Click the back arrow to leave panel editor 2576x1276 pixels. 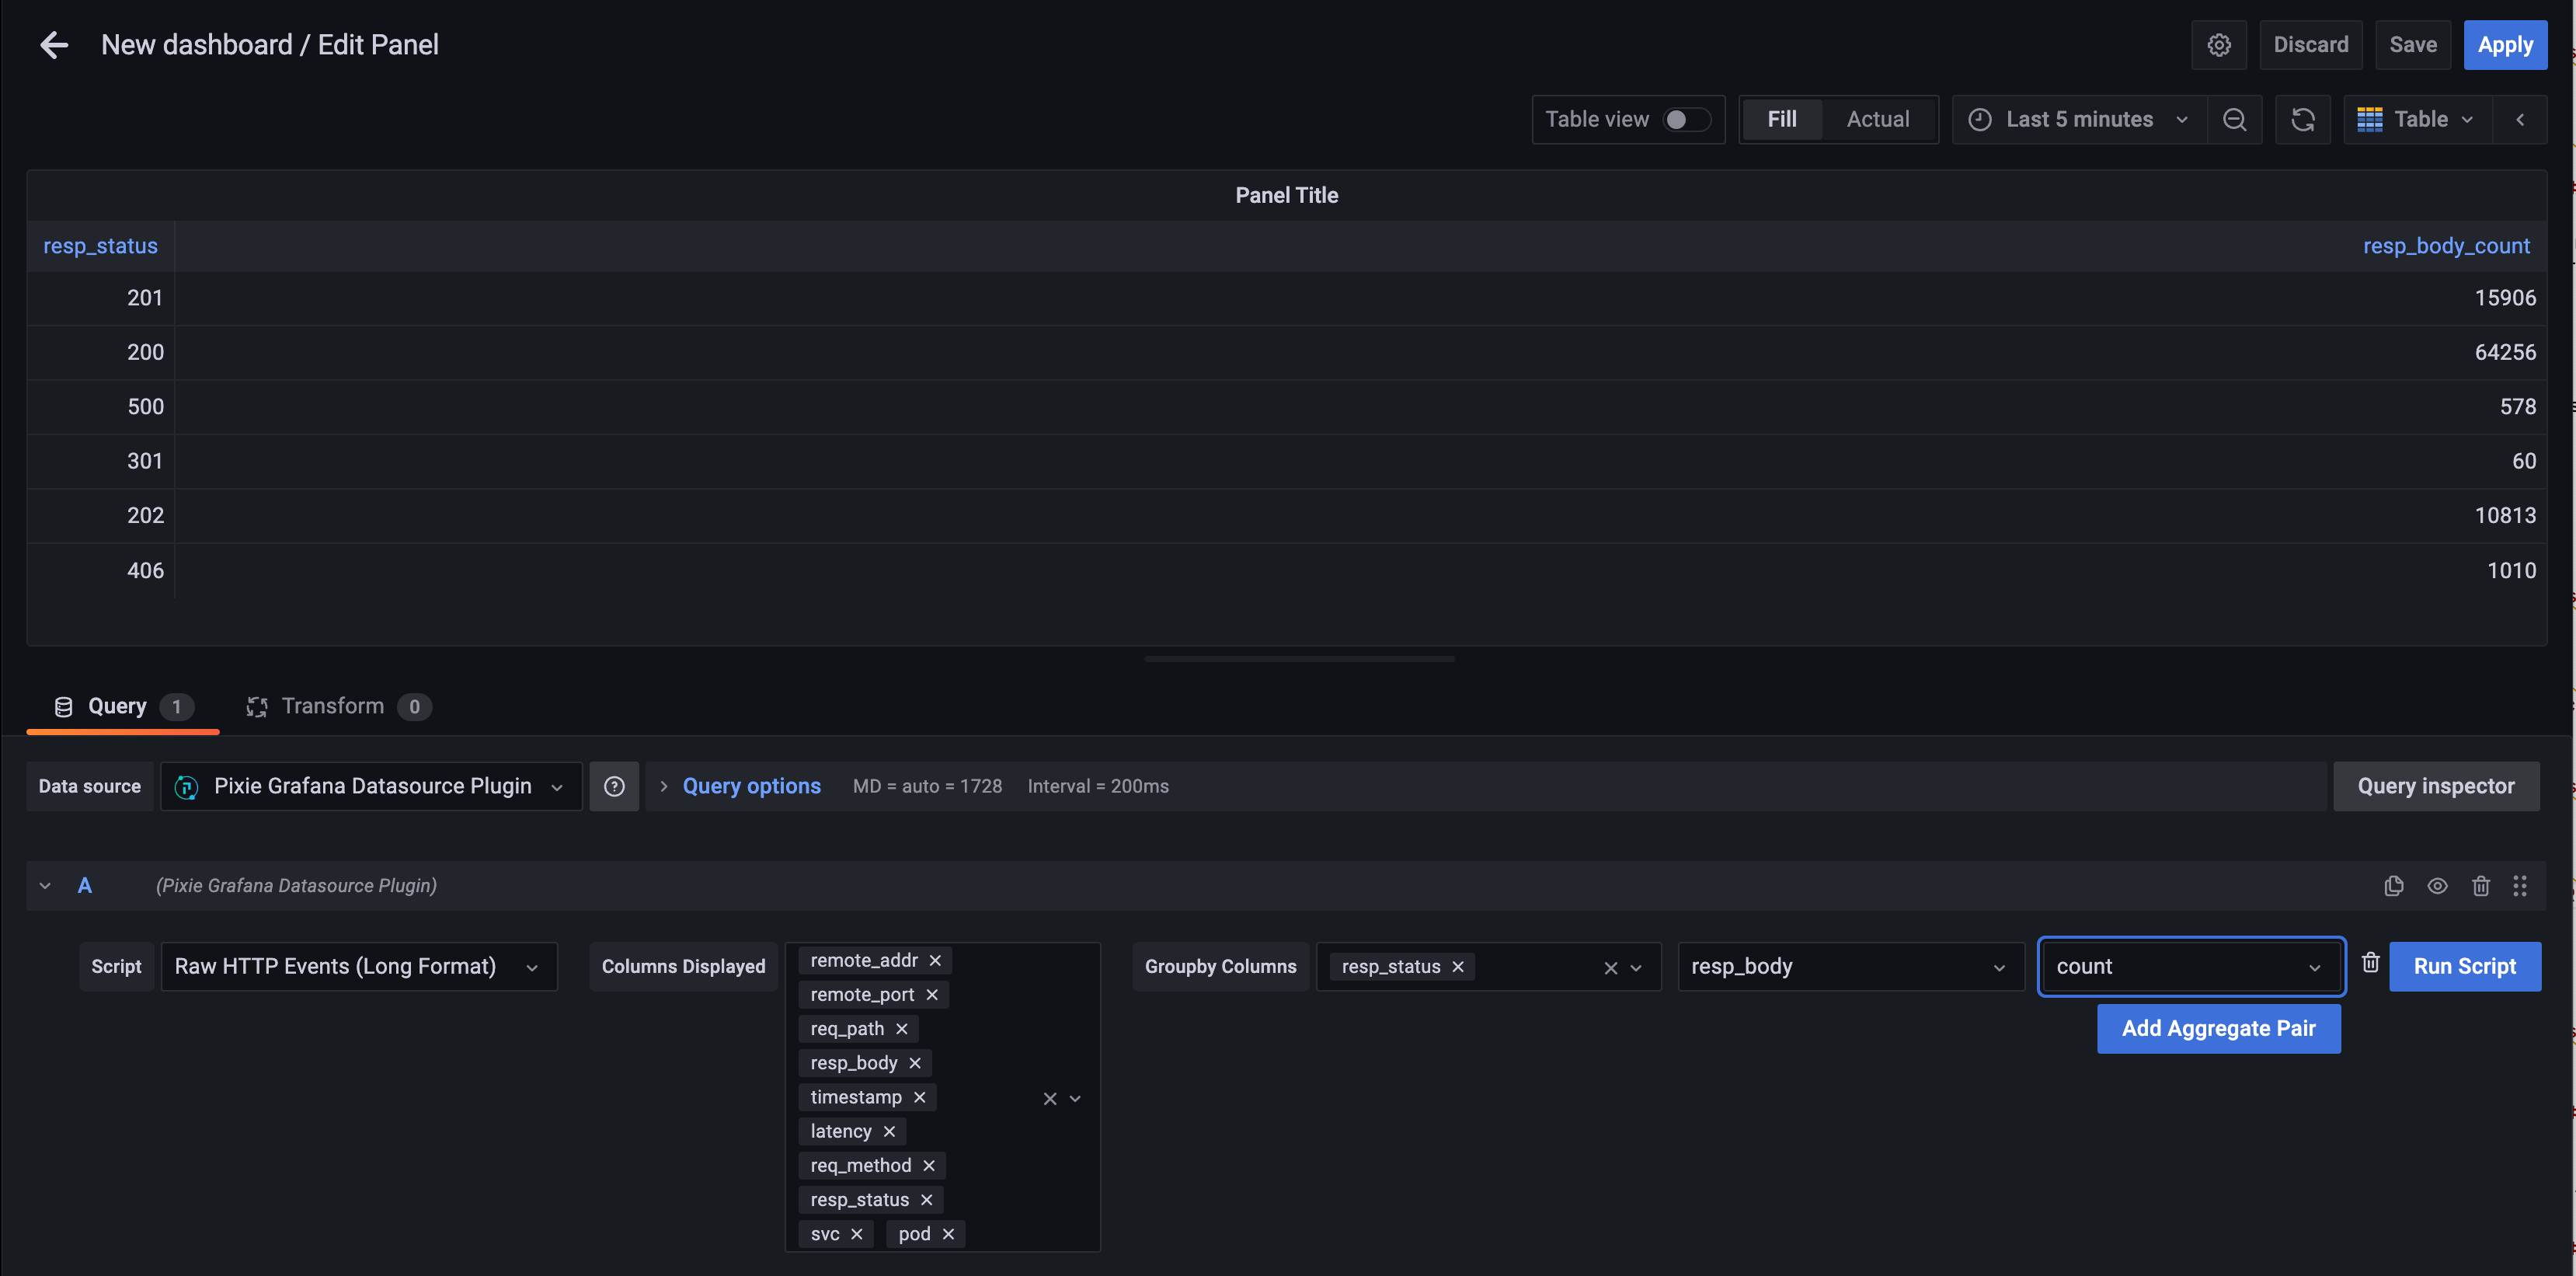pos(54,45)
